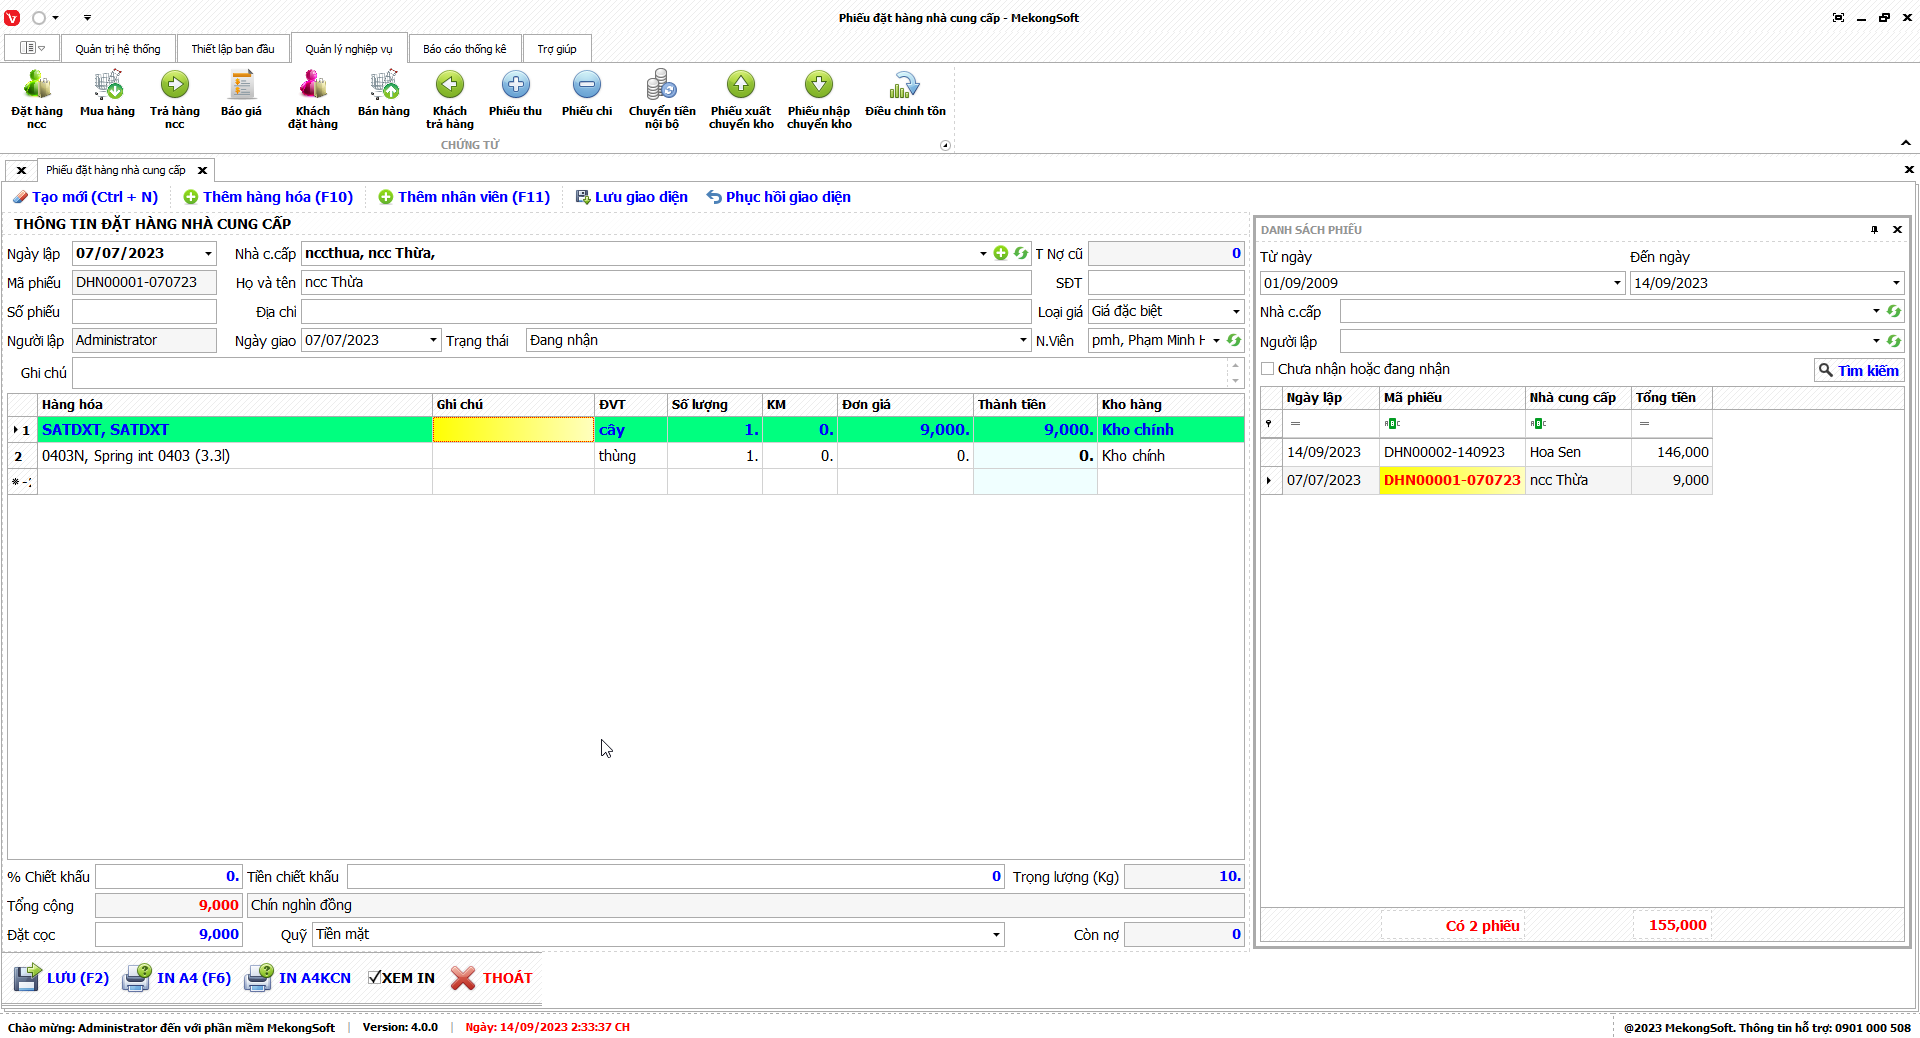1920x1038 pixels.
Task: Open the Thiết lập ban đầu tab
Action: [233, 49]
